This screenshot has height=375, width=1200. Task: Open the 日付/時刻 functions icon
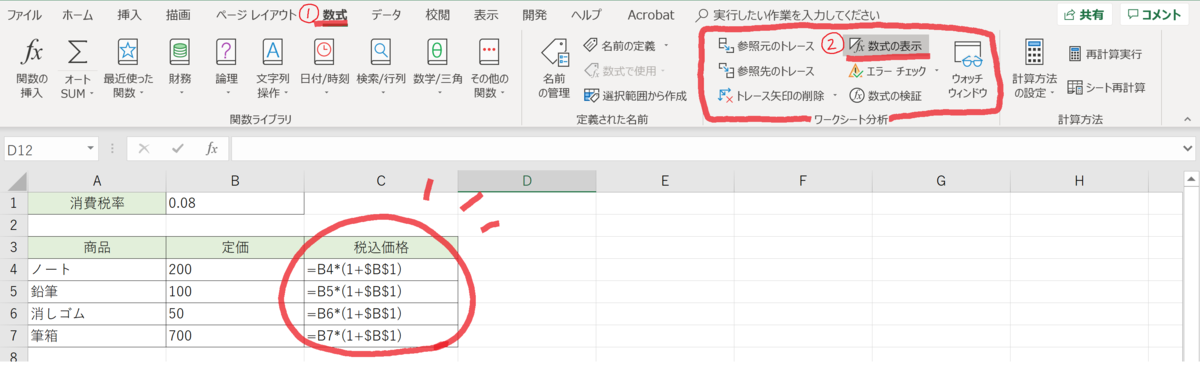[324, 51]
